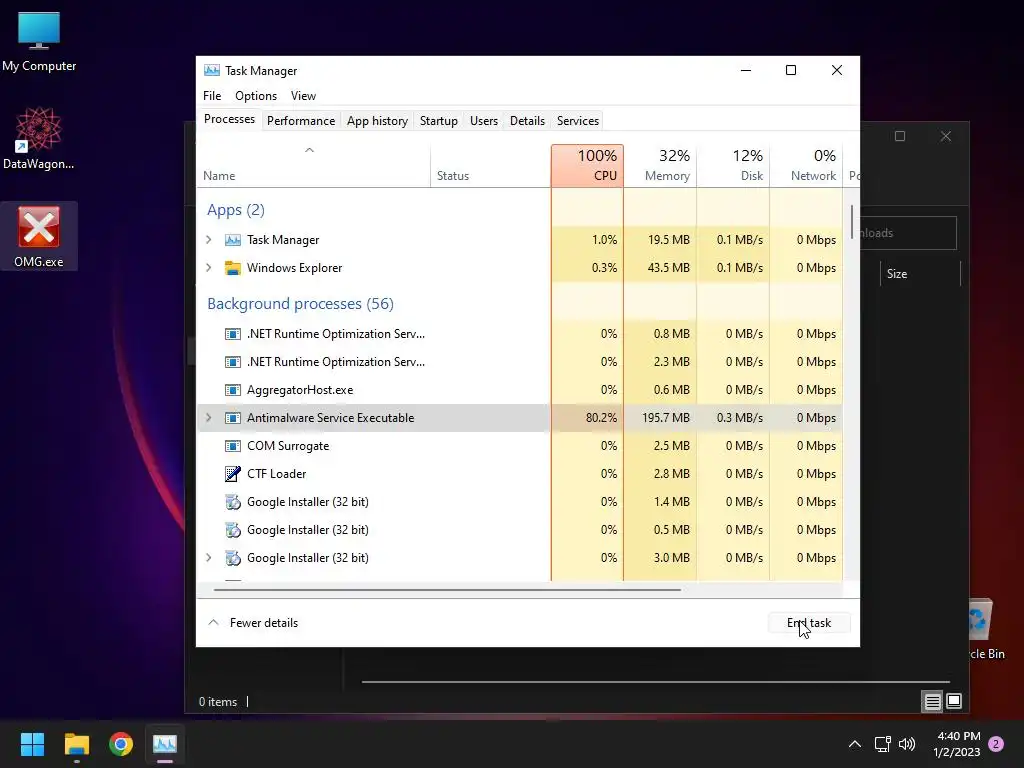The image size is (1024, 768).
Task: Switch to the Startup tab
Action: coord(439,121)
